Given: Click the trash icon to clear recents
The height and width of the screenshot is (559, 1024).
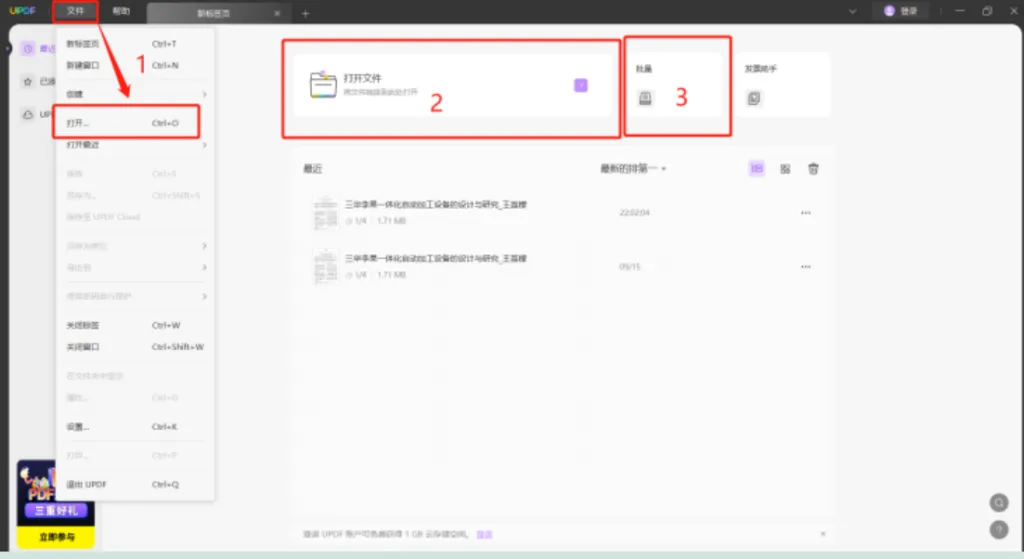Looking at the screenshot, I should 813,168.
